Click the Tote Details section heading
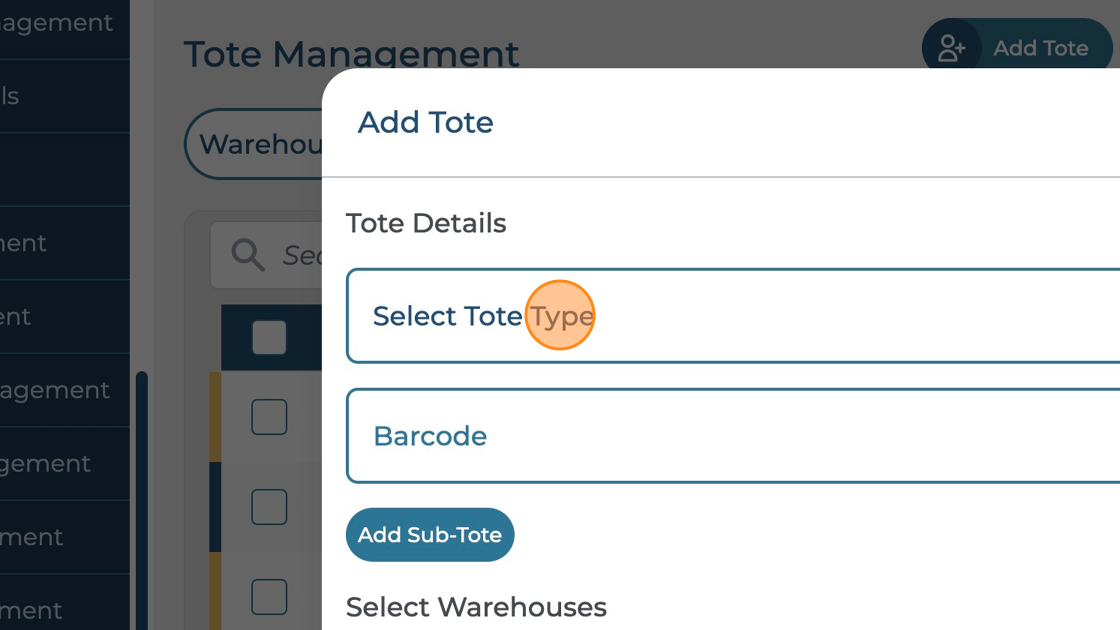The height and width of the screenshot is (630, 1120). tap(425, 223)
